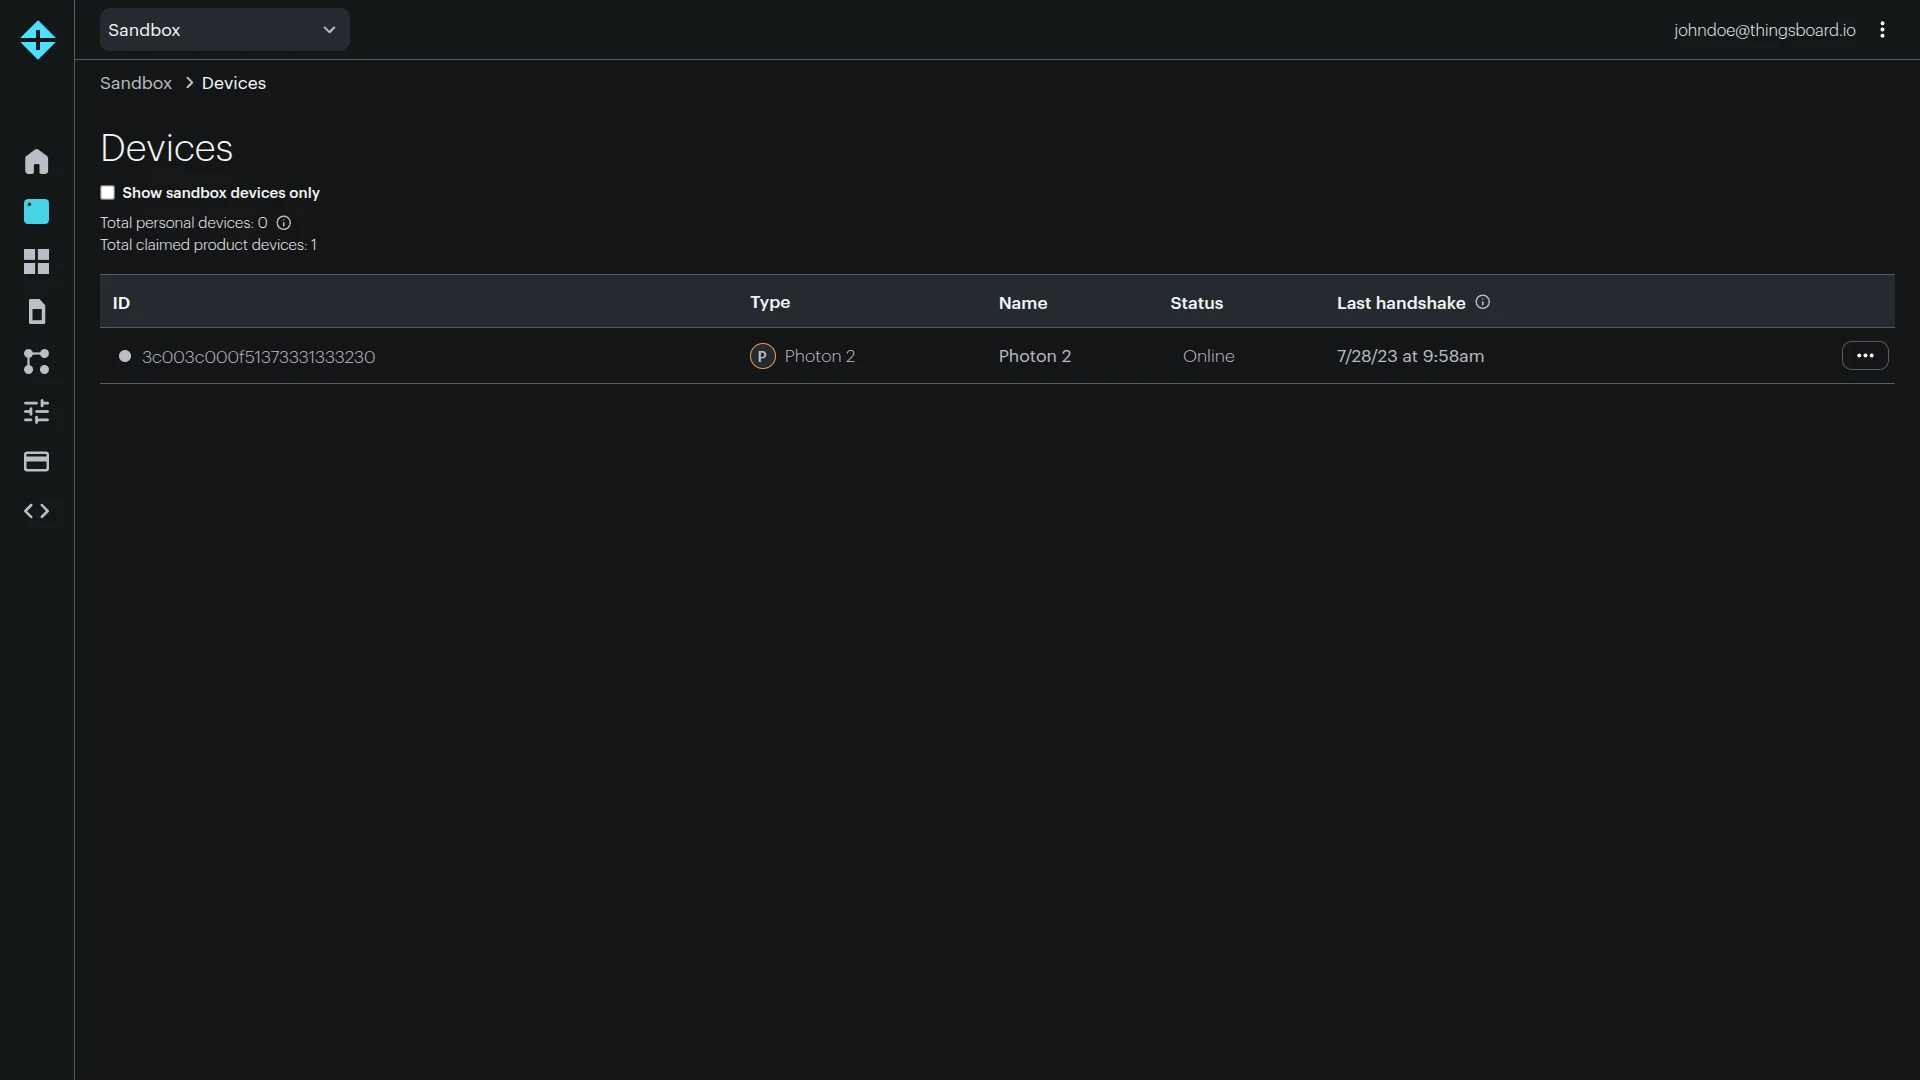Sort by the Name column header
Image resolution: width=1920 pixels, height=1080 pixels.
tap(1023, 303)
